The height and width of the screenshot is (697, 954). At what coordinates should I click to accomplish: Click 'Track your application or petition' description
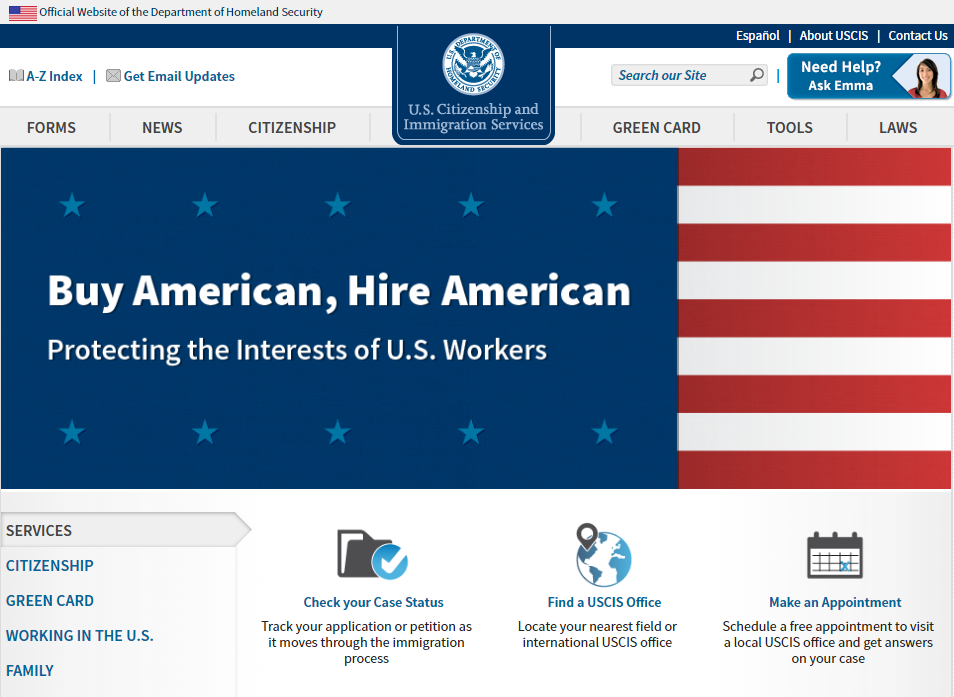pyautogui.click(x=366, y=642)
